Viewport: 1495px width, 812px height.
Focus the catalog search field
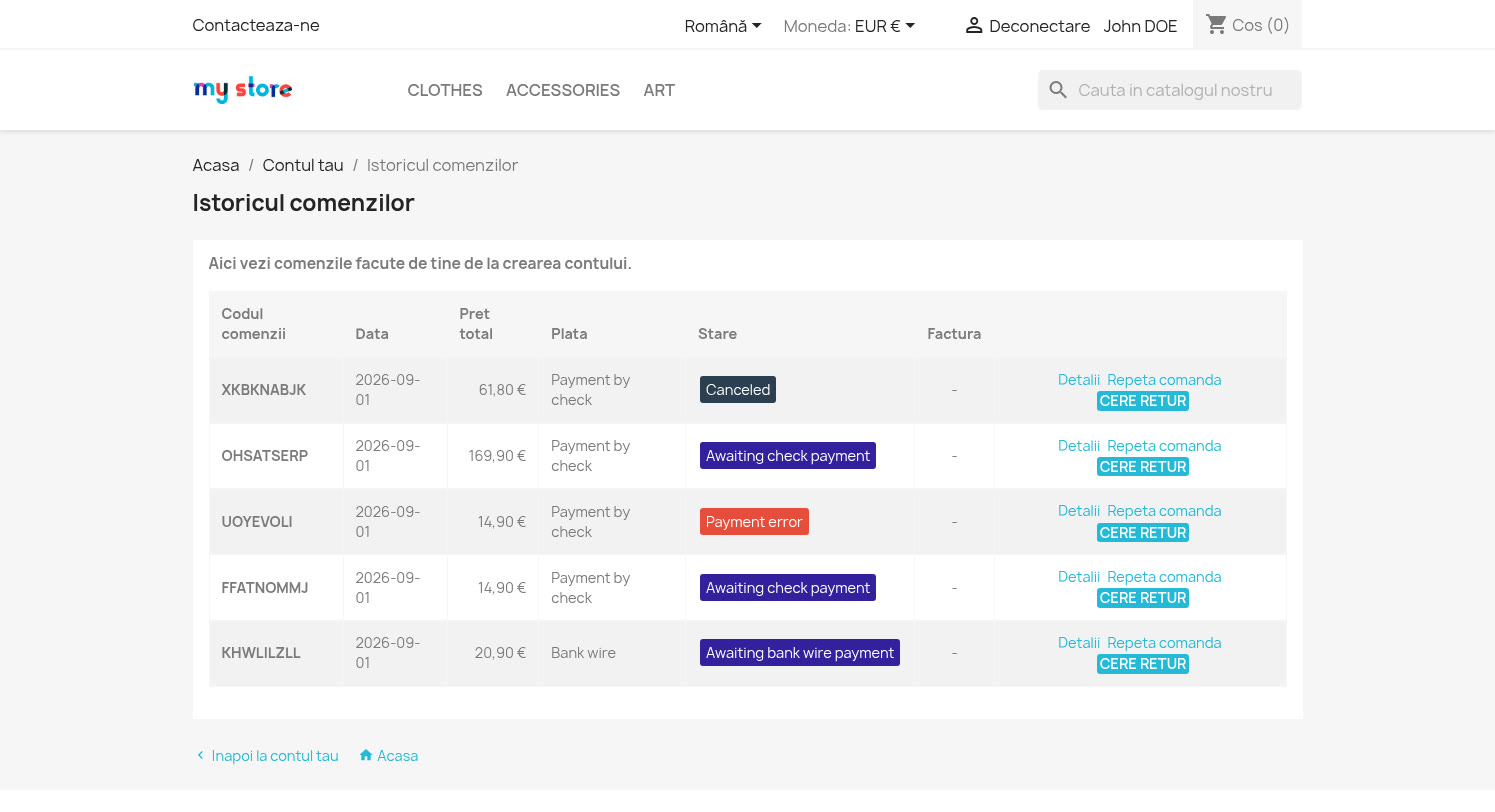pyautogui.click(x=1170, y=90)
